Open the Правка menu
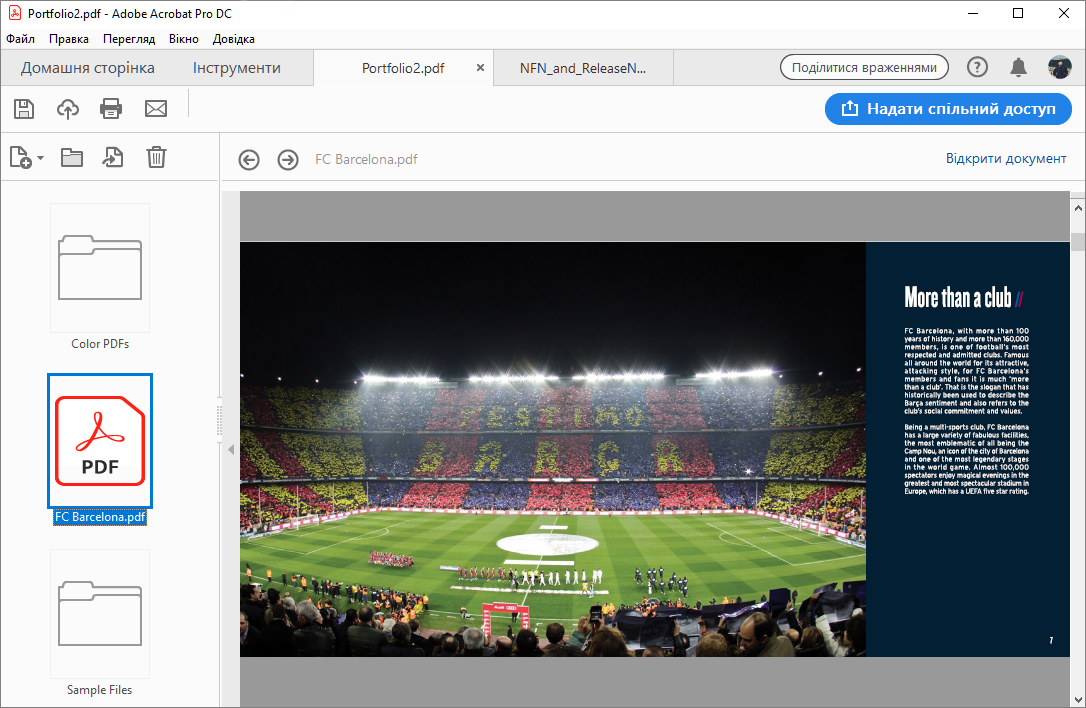This screenshot has height=708, width=1086. pos(69,39)
